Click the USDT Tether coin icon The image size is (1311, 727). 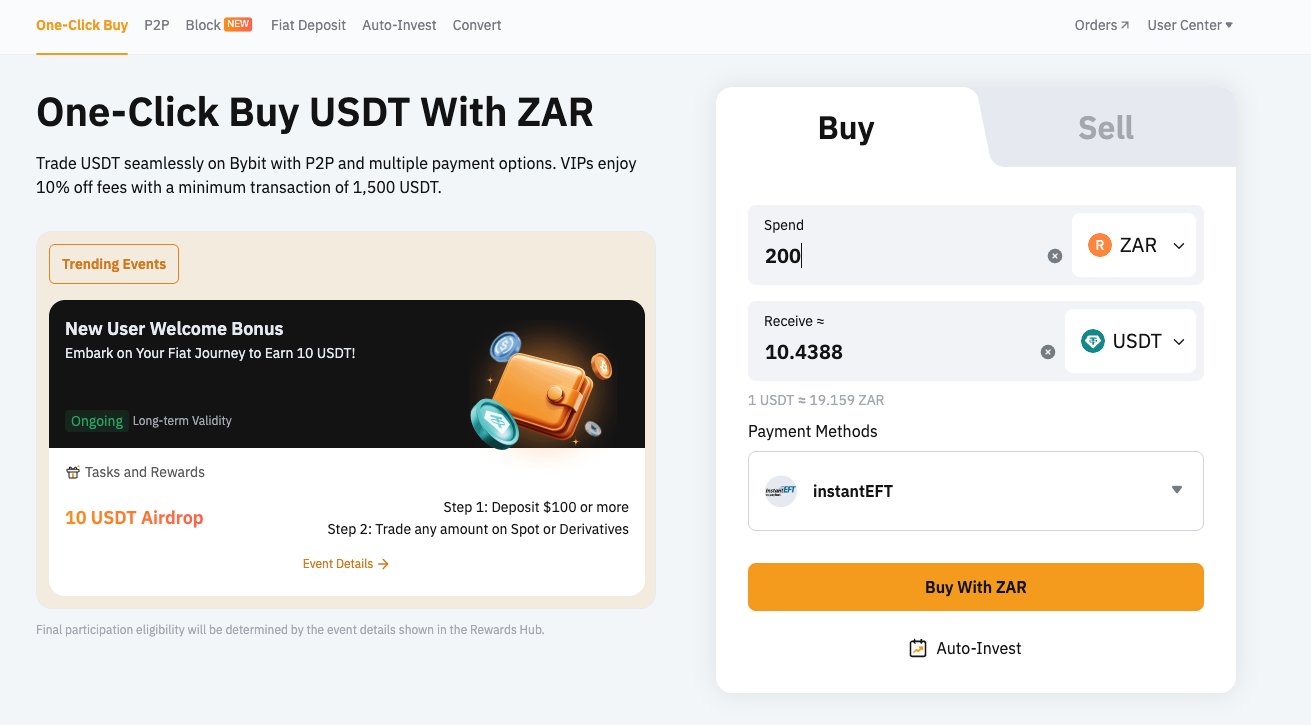[x=1093, y=341]
